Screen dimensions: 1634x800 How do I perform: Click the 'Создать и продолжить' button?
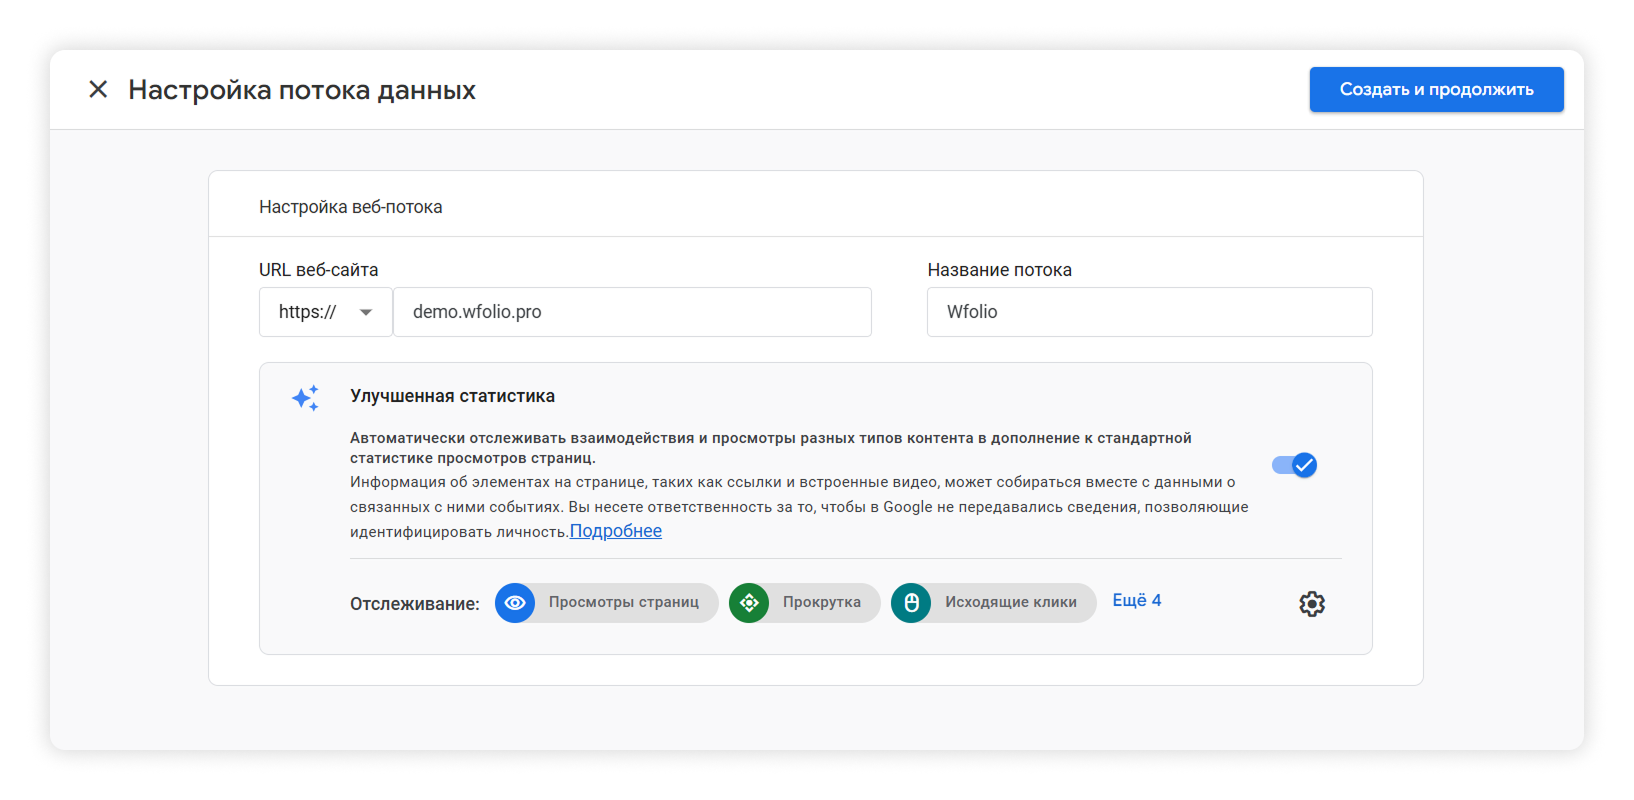tap(1436, 90)
